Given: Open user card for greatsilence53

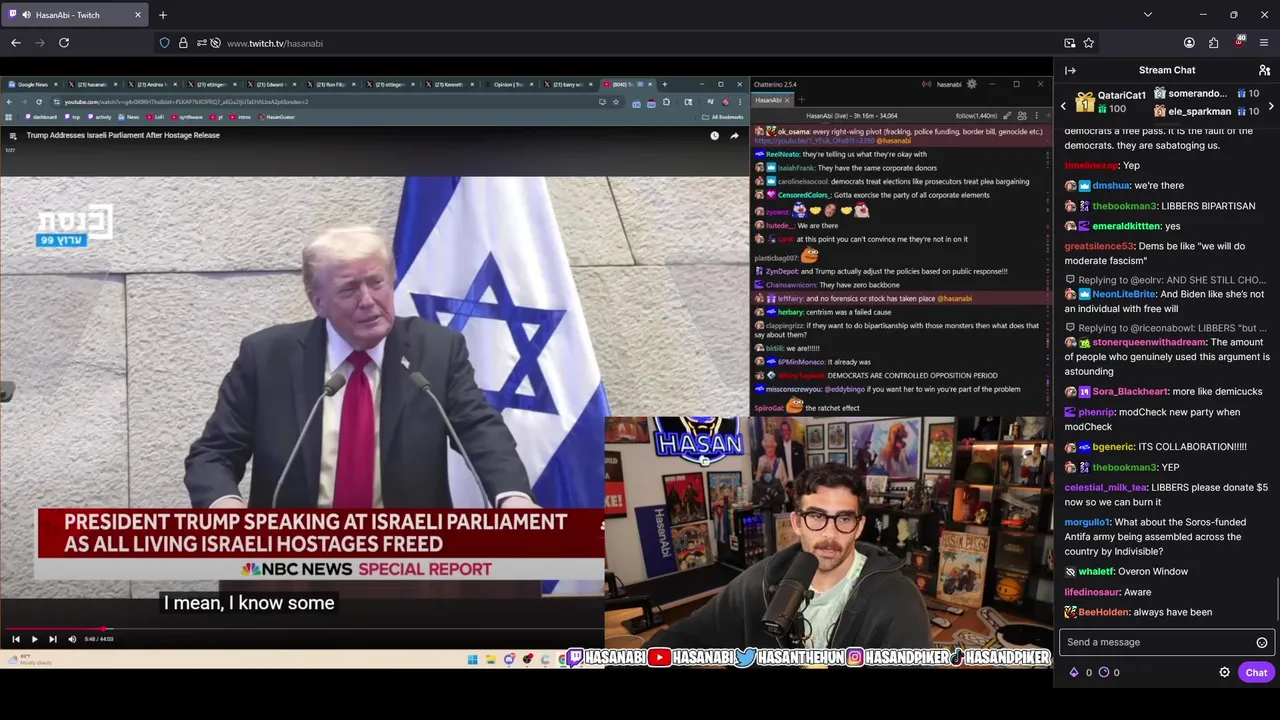Looking at the screenshot, I should pos(1099,246).
